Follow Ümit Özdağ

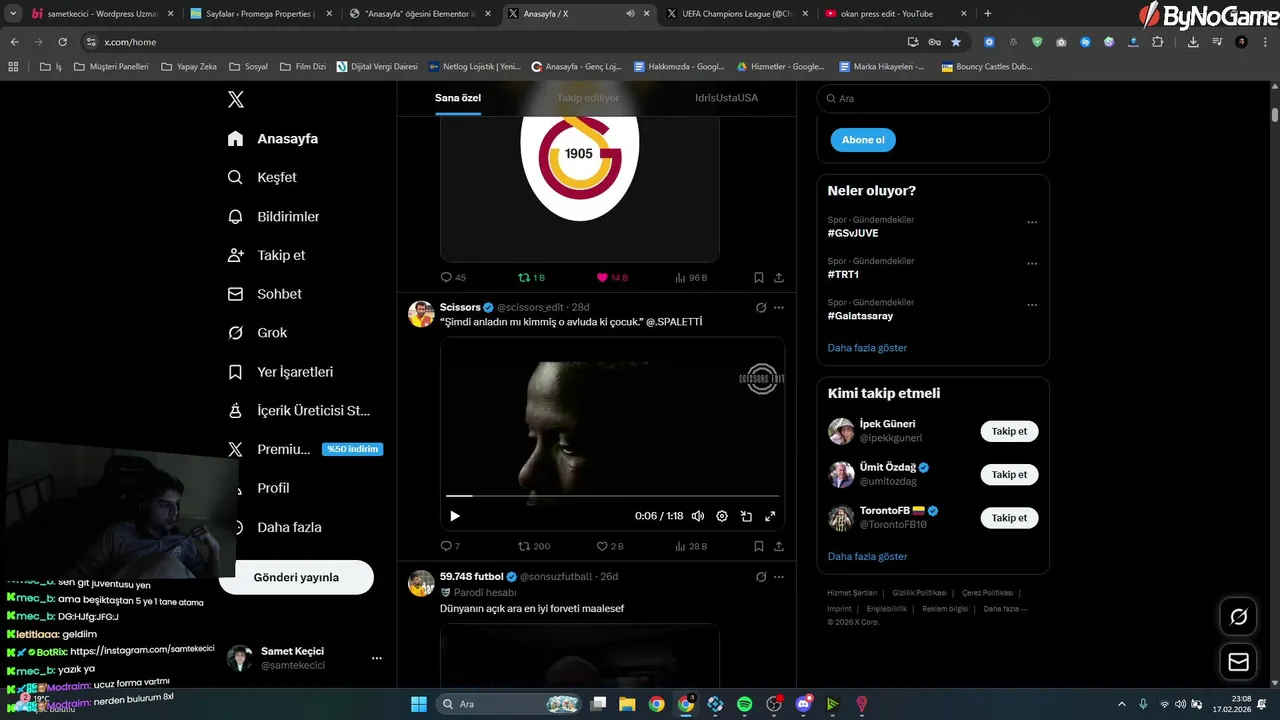[1009, 474]
